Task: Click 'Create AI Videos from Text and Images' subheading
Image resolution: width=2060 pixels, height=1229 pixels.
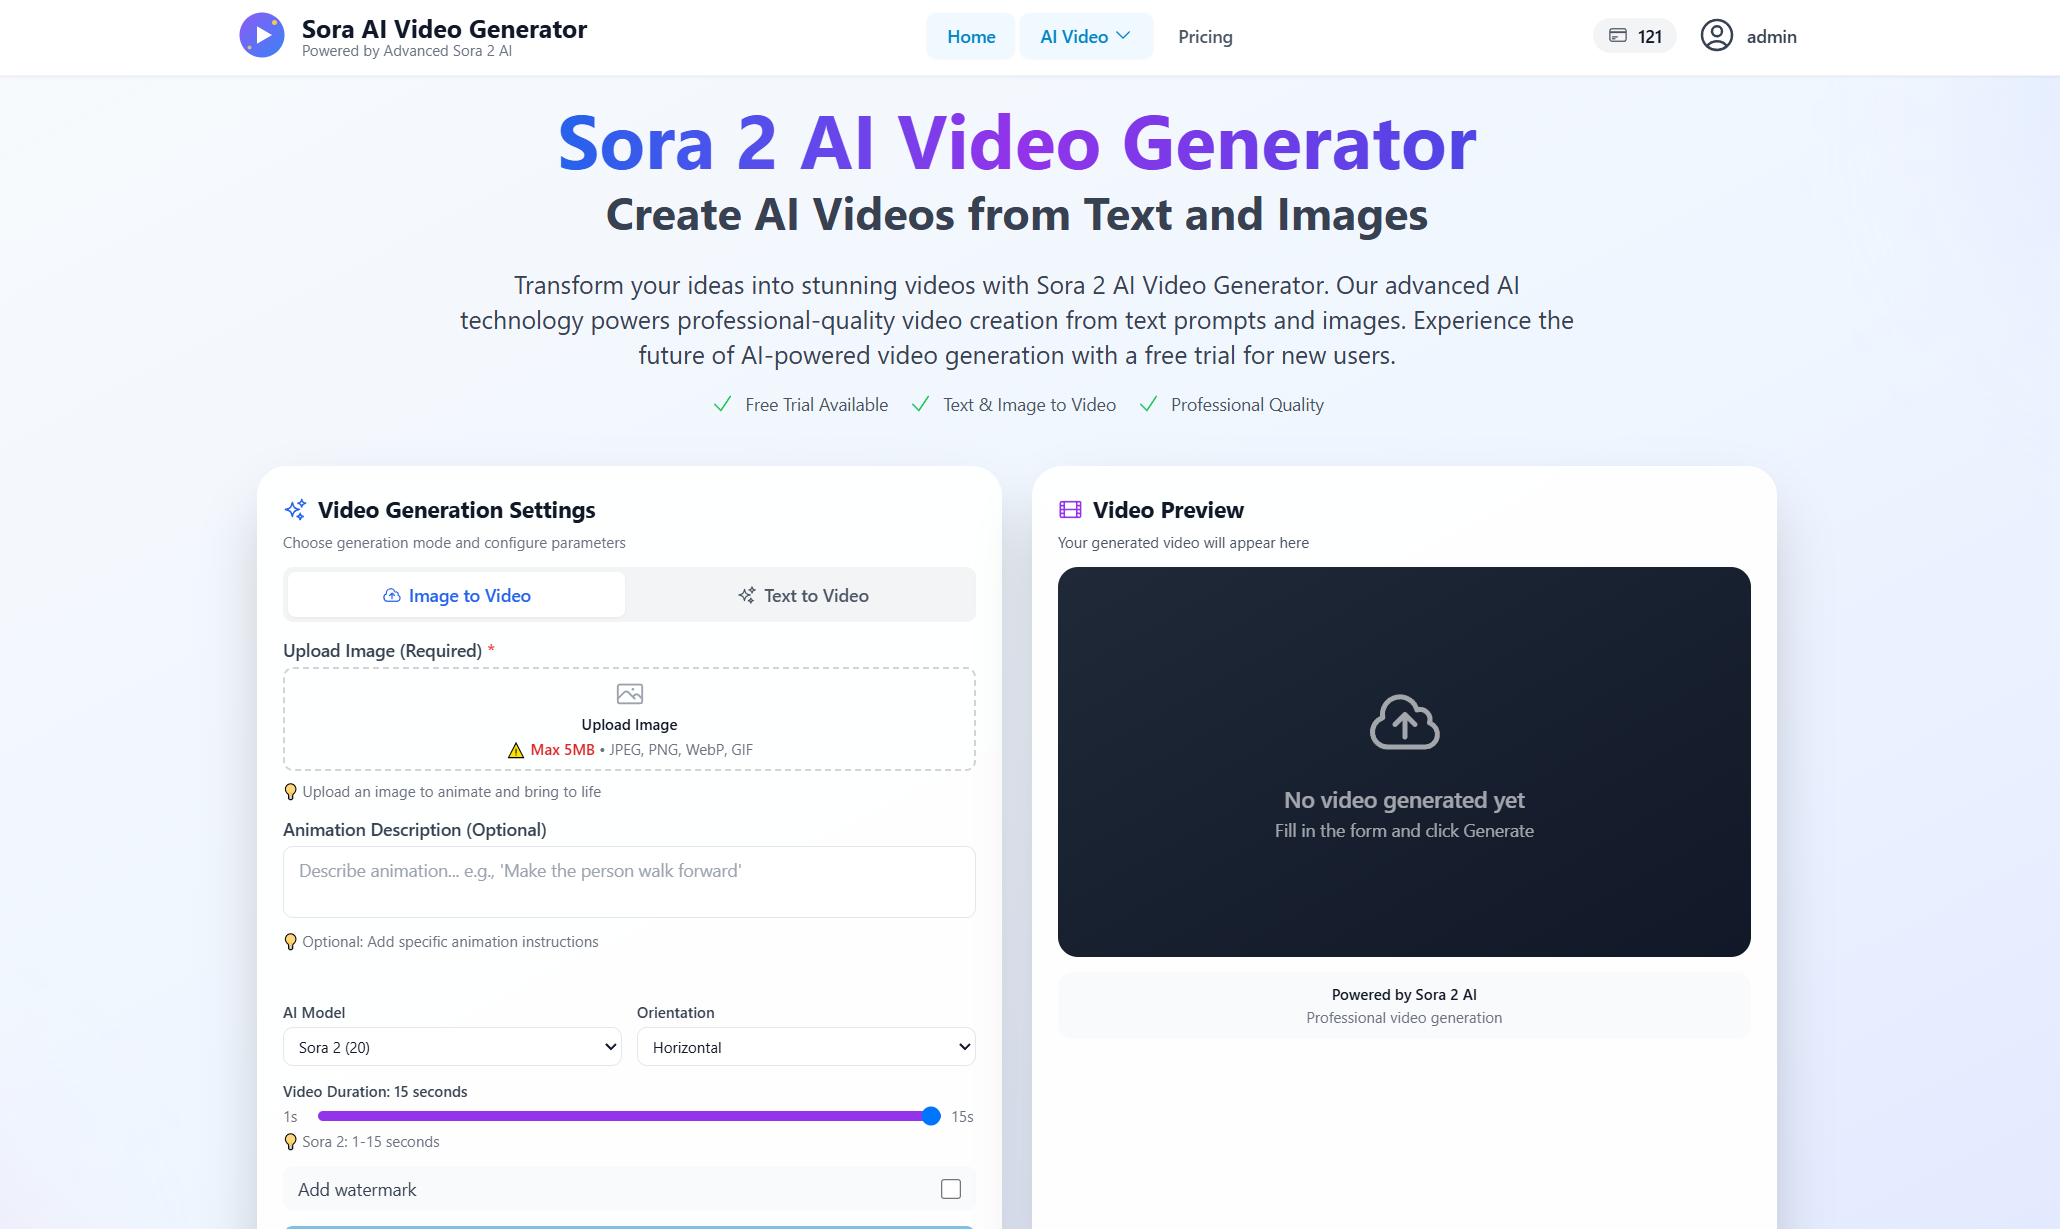Action: 1017,215
